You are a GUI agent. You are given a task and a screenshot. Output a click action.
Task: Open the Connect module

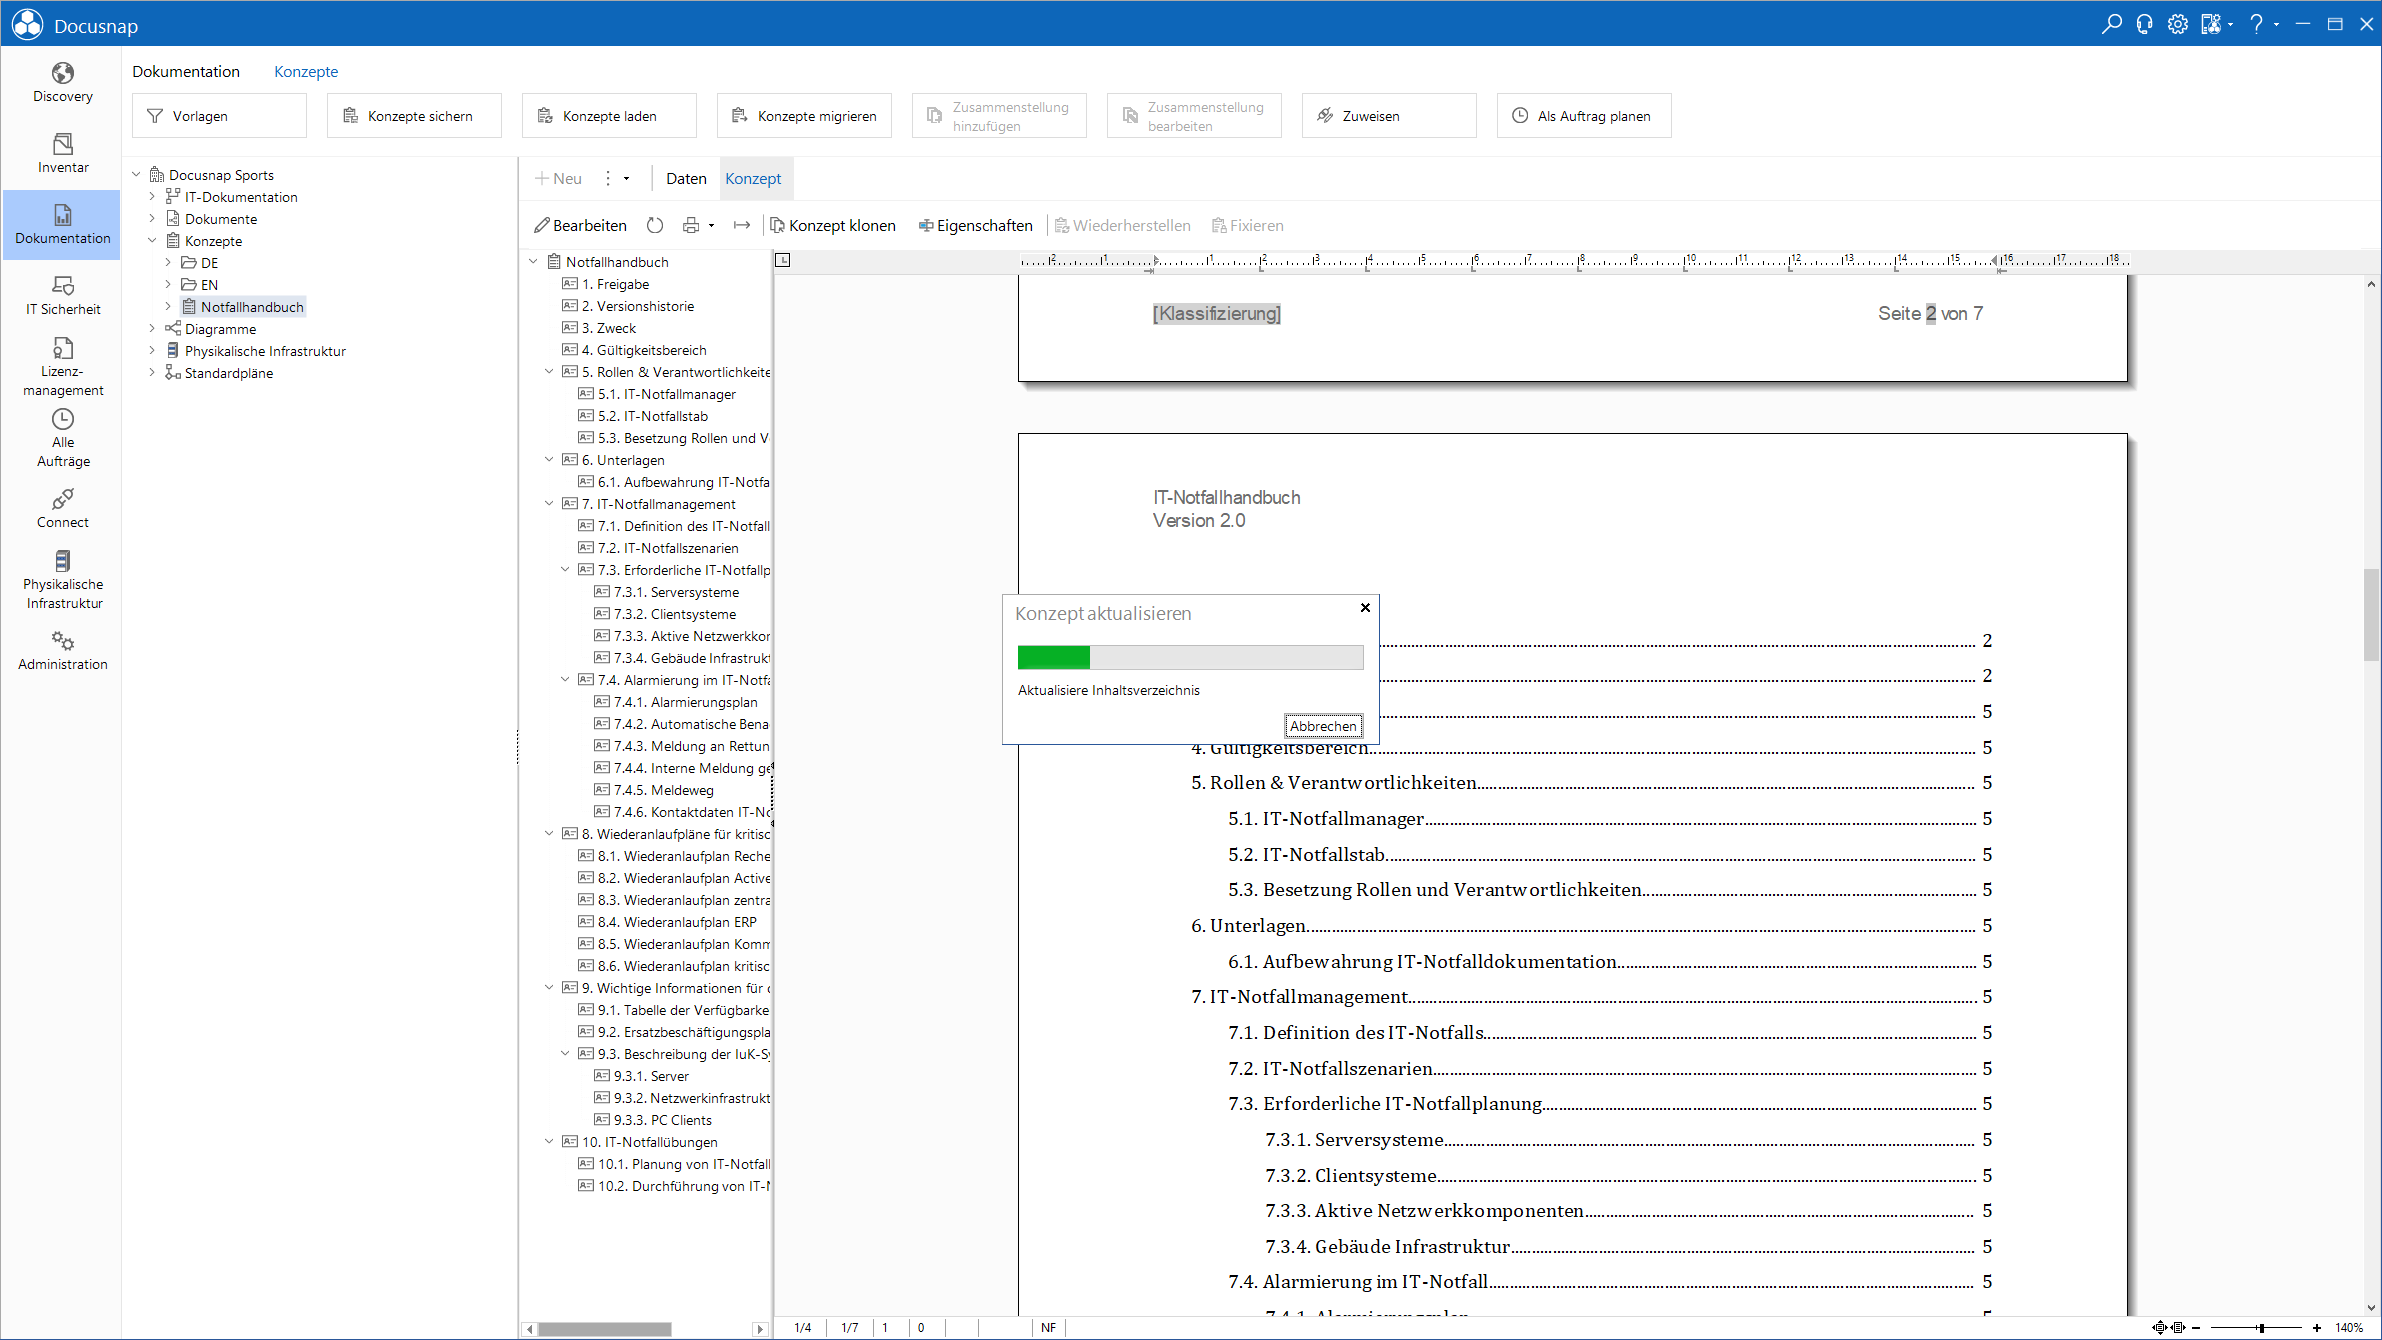(x=62, y=508)
